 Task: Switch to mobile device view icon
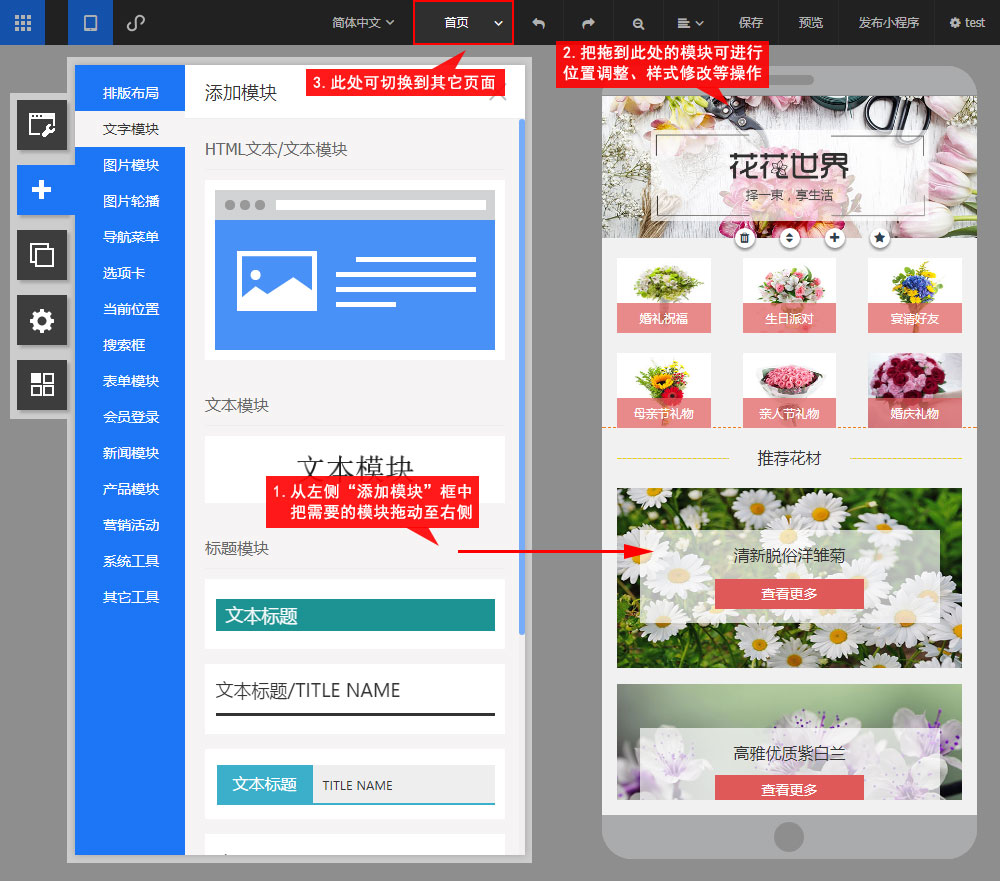[x=90, y=22]
